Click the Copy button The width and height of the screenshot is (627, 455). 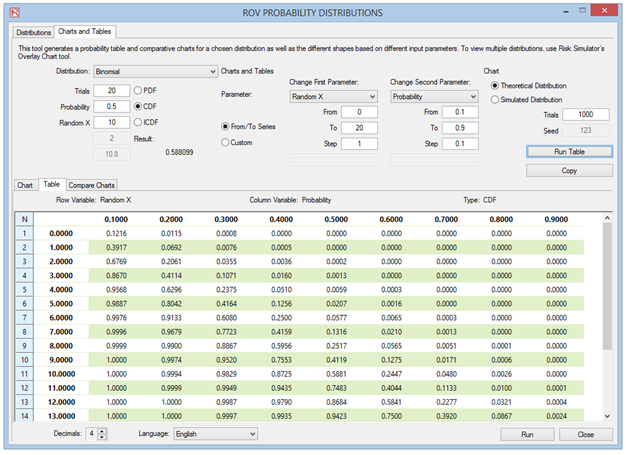click(x=569, y=171)
